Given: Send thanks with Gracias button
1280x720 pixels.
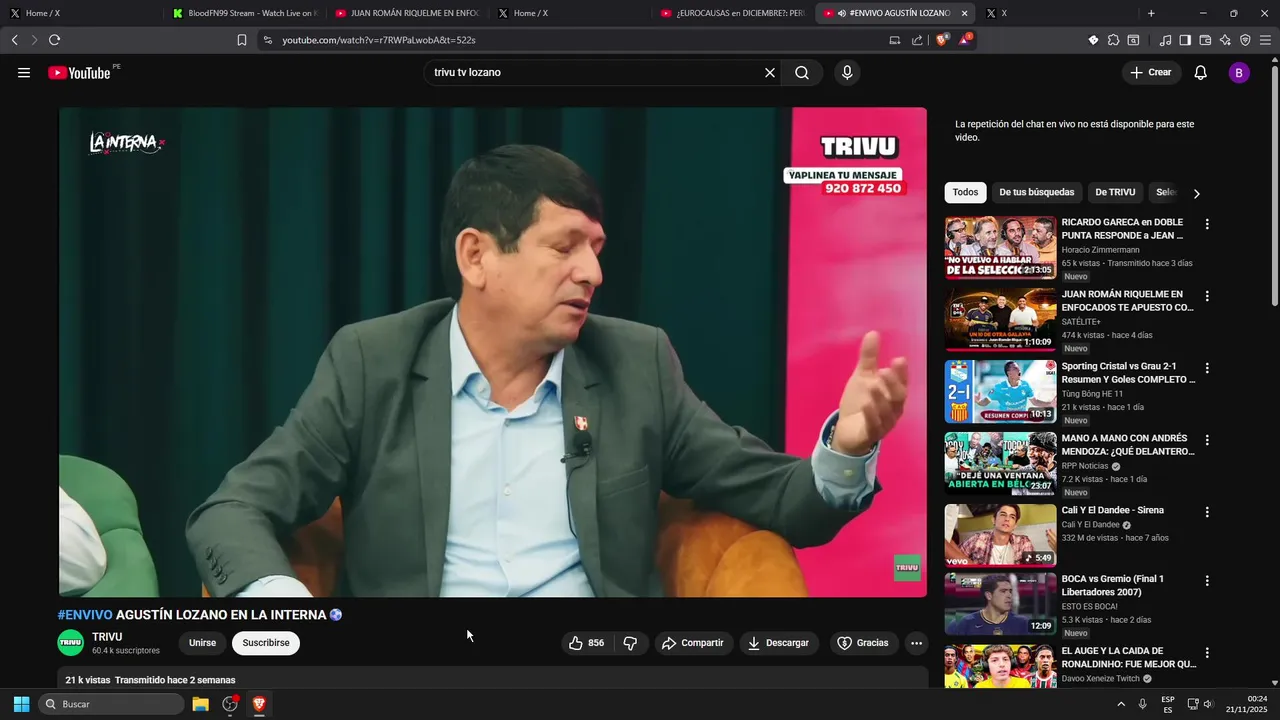Looking at the screenshot, I should [x=862, y=643].
